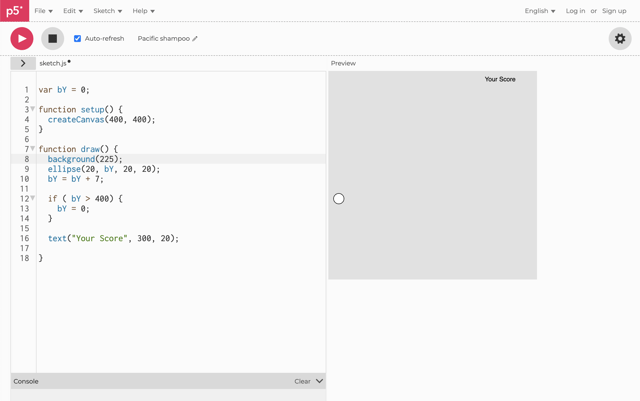Fold the draw function at line 7
Screen dimensions: 640x401
click(x=33, y=149)
